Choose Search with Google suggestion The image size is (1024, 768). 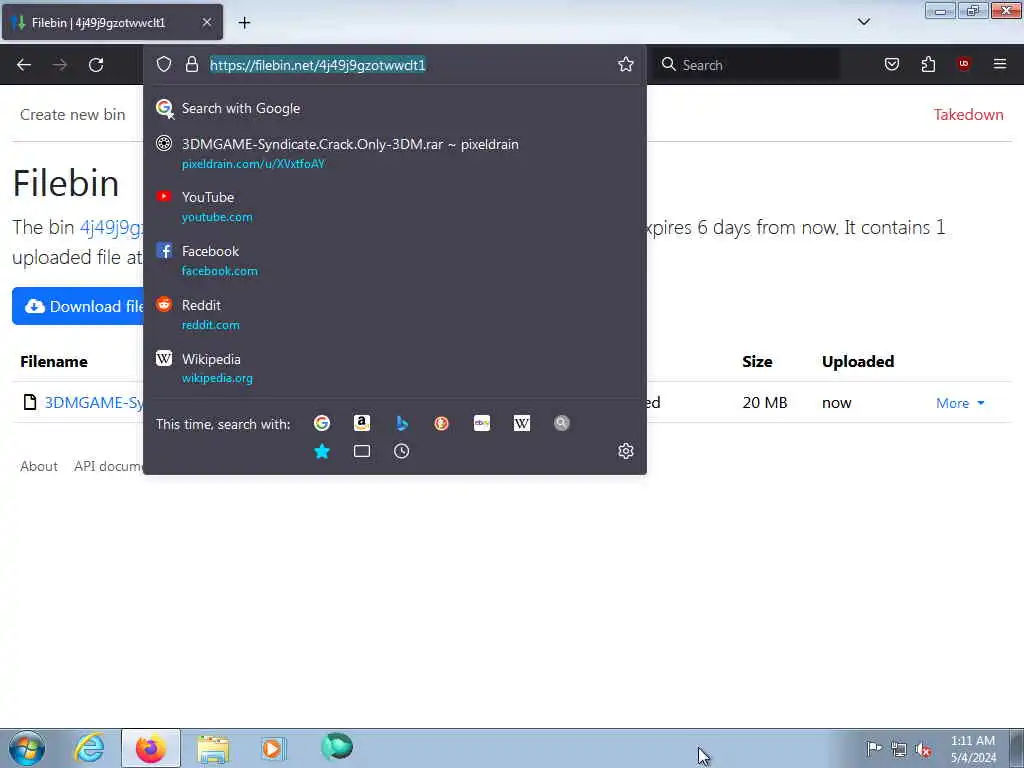(394, 108)
